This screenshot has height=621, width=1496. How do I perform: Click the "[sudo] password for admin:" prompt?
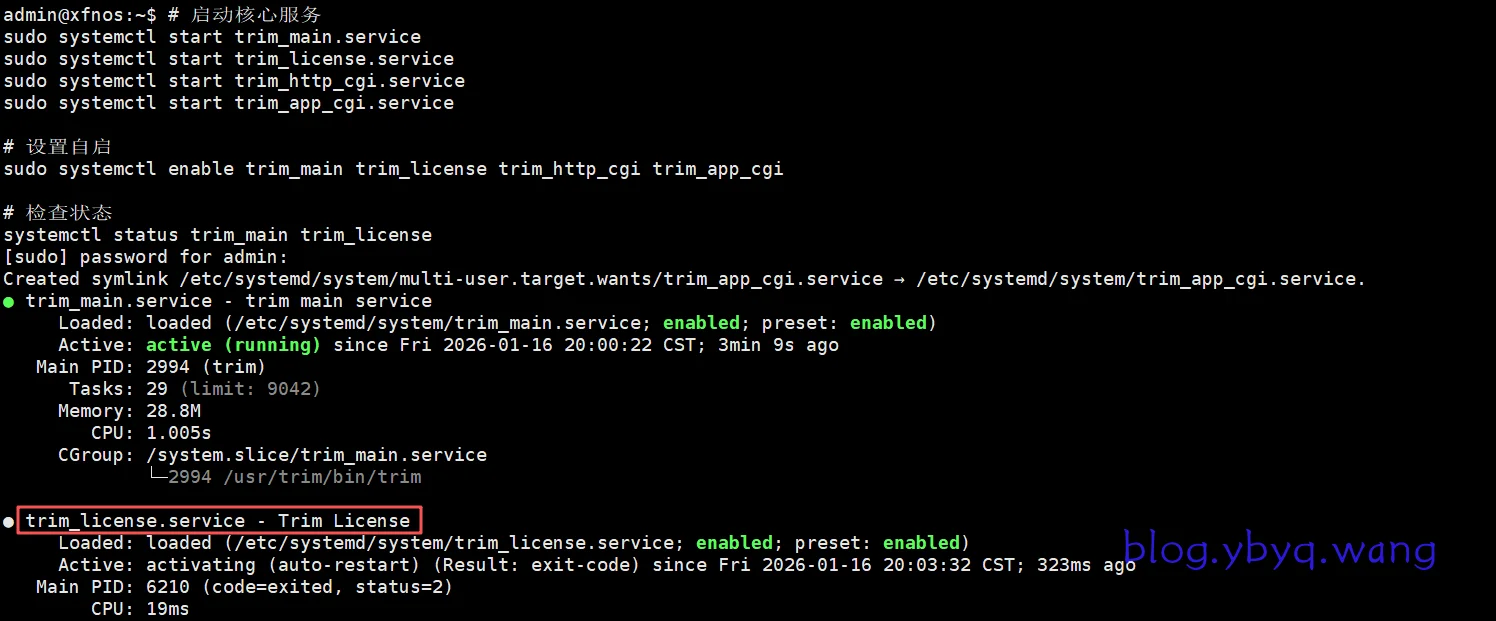pyautogui.click(x=145, y=257)
